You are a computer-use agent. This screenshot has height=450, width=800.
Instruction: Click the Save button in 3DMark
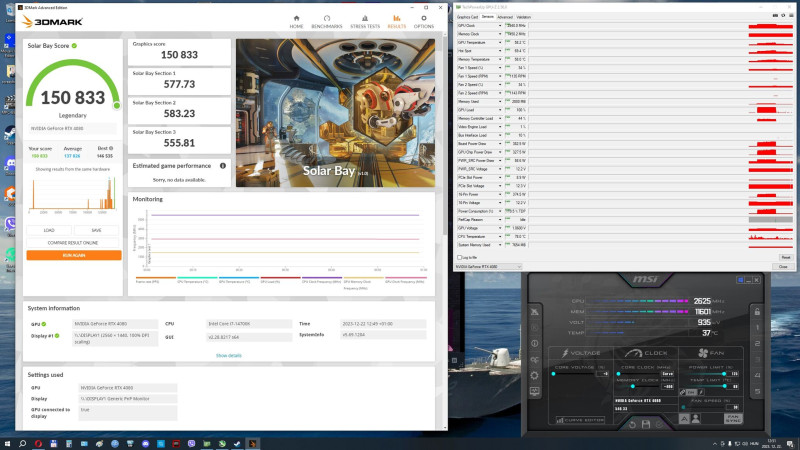[x=96, y=230]
